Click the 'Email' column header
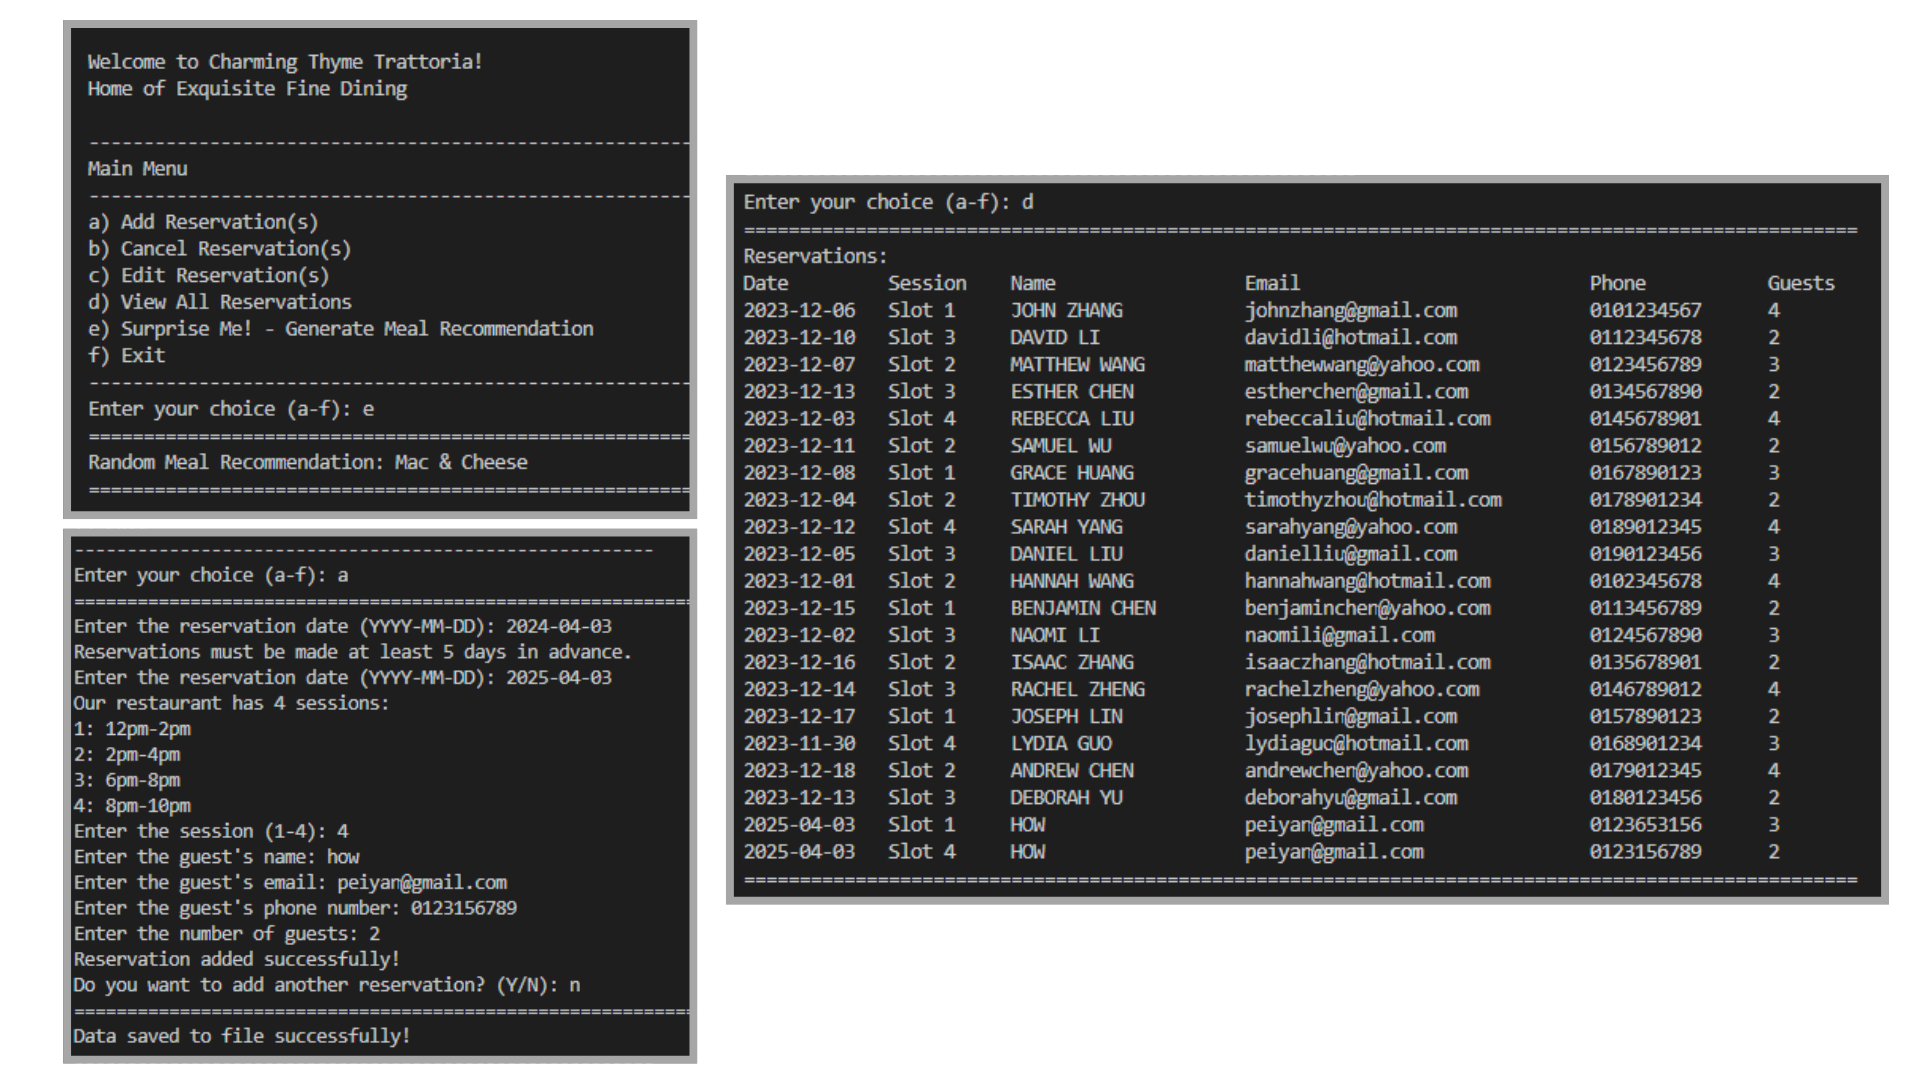The image size is (1920, 1080). (x=1271, y=284)
